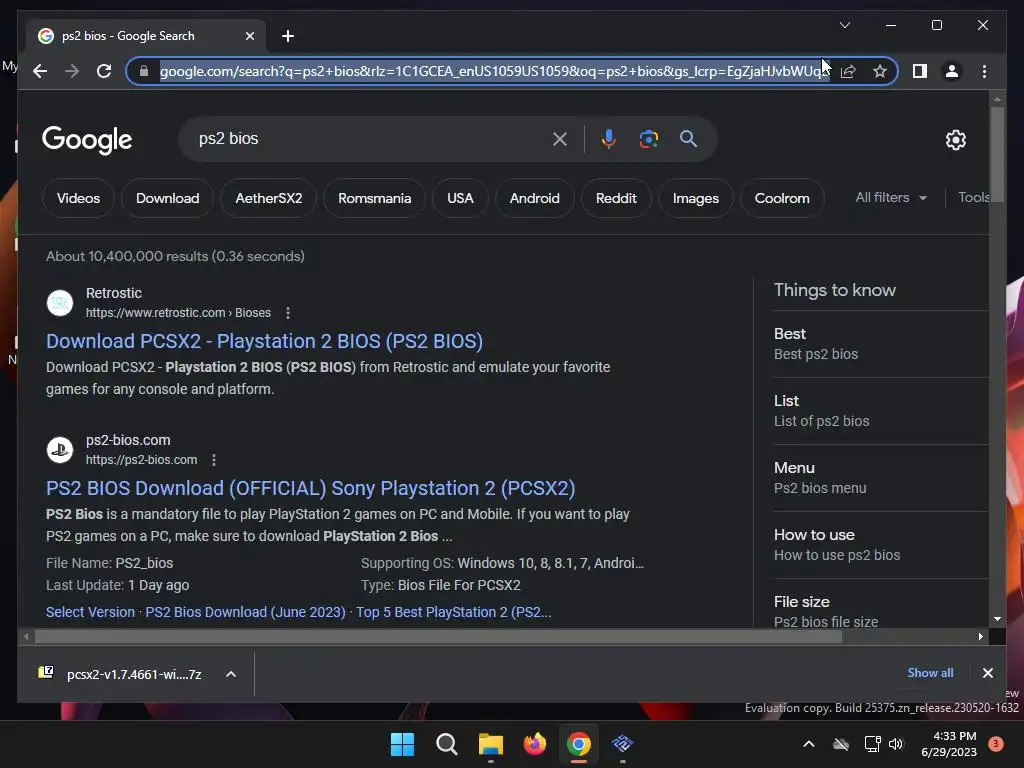This screenshot has height=768, width=1024.
Task: Open the tab search dropdown arrow
Action: pyautogui.click(x=844, y=25)
